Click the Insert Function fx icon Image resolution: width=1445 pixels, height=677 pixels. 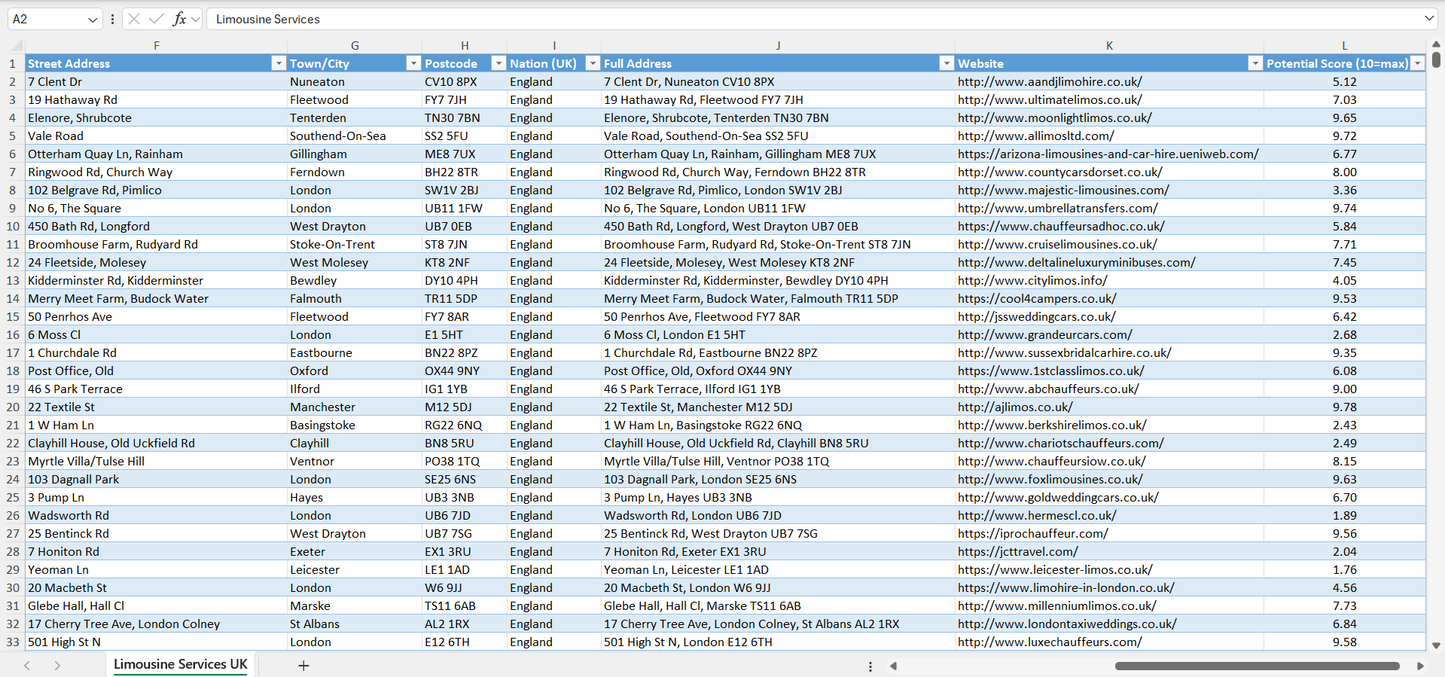point(179,19)
